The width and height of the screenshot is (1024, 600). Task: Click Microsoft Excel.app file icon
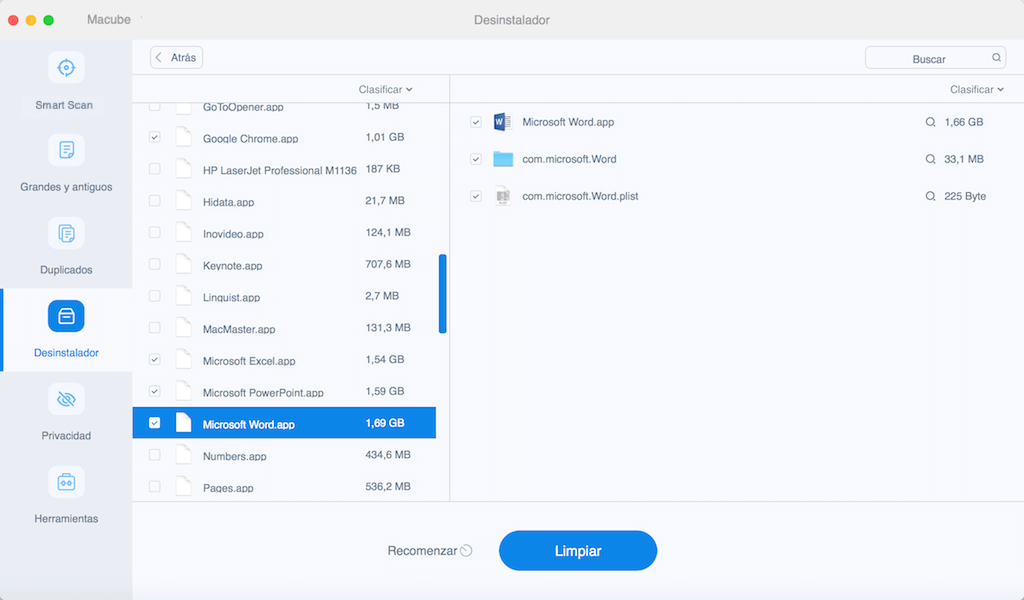pos(184,360)
